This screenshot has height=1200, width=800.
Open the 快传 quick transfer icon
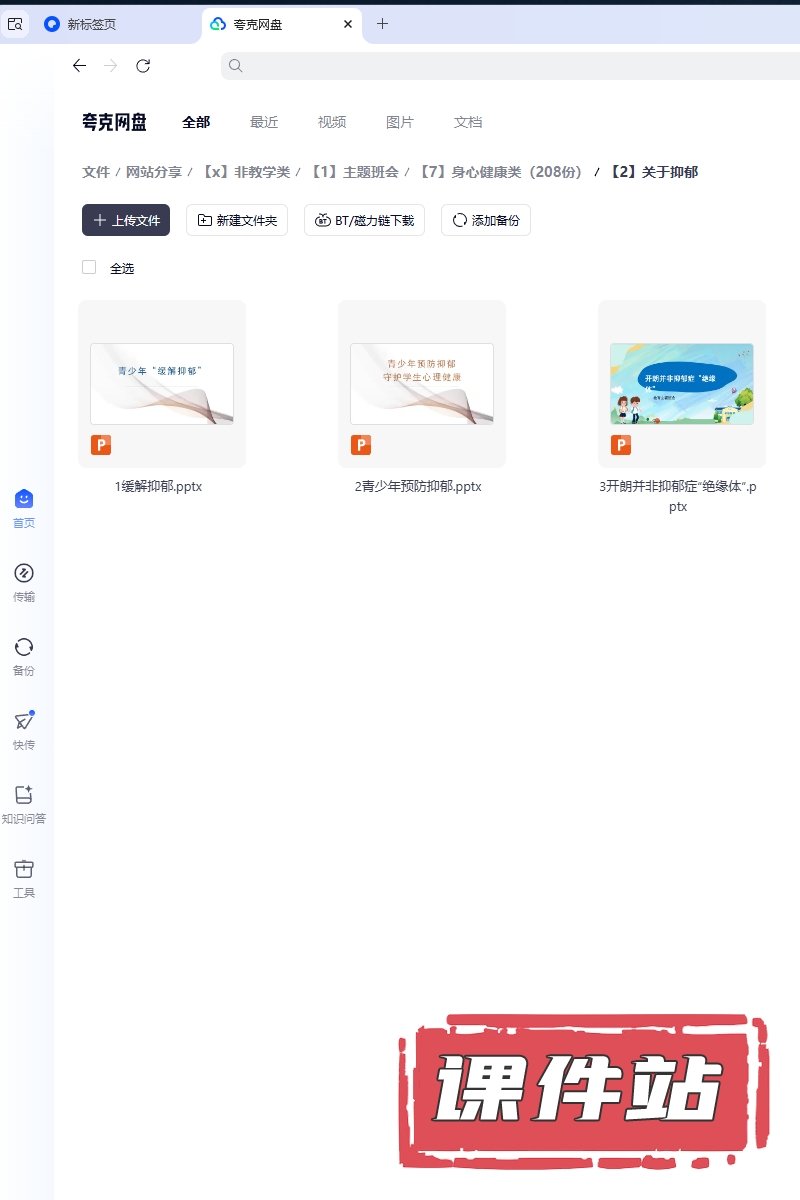(24, 722)
